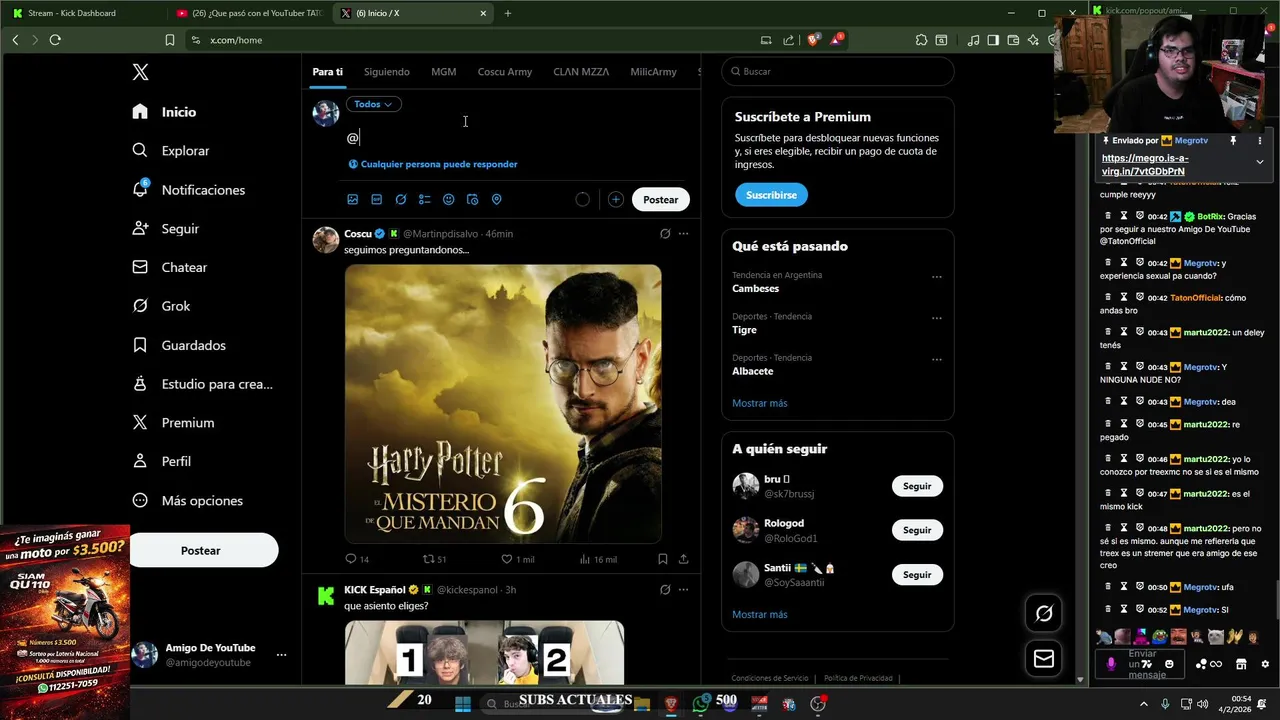Image resolution: width=1280 pixels, height=720 pixels.
Task: Add image media to the post
Action: [x=353, y=200]
